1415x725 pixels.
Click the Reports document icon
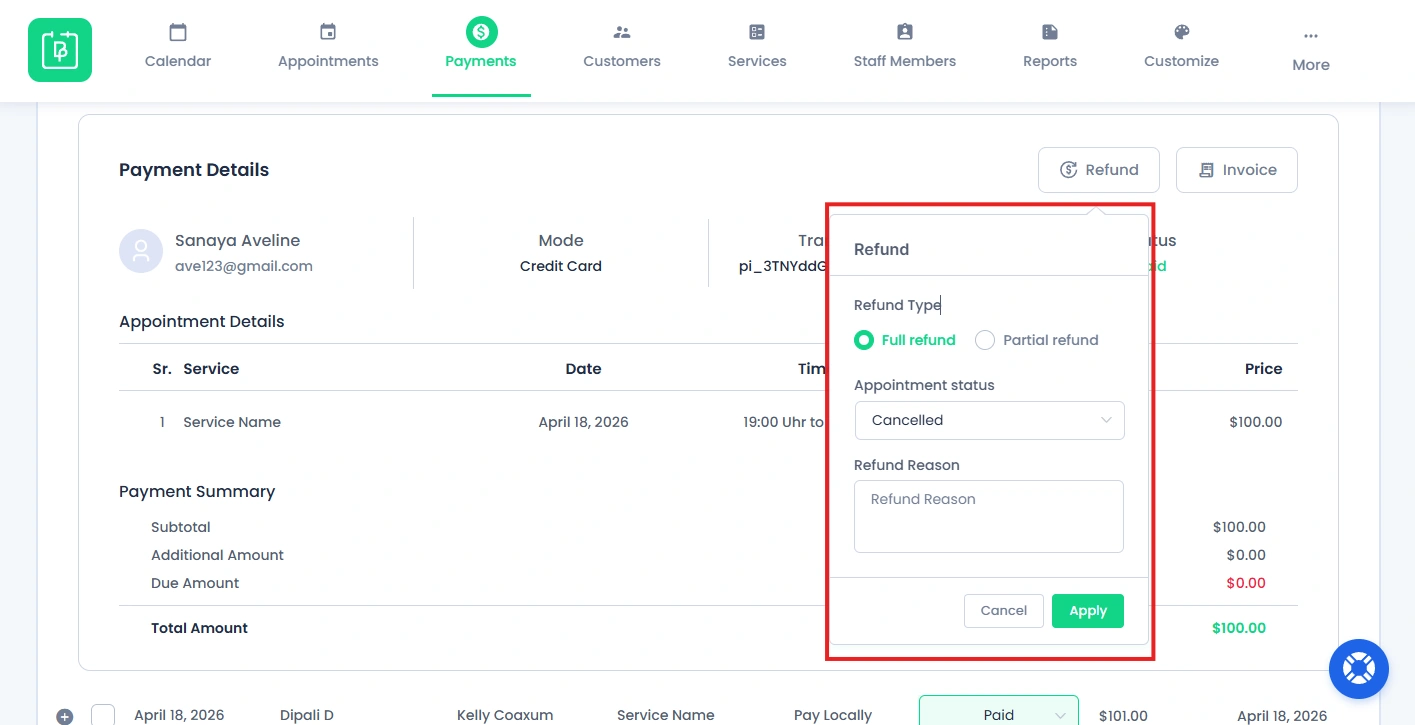click(x=1050, y=32)
